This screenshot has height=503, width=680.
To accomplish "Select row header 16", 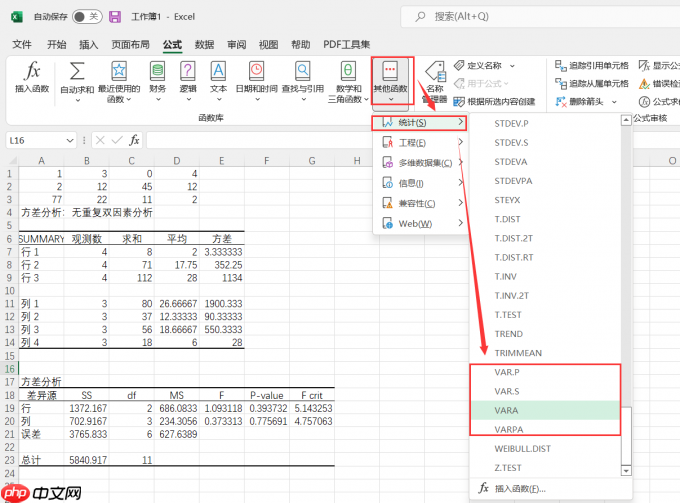I will [x=10, y=369].
